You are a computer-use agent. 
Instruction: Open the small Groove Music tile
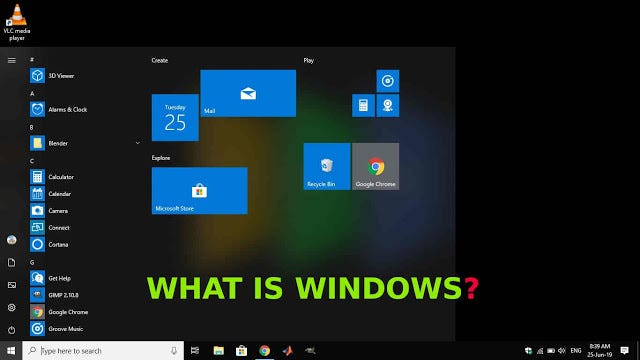pyautogui.click(x=388, y=81)
